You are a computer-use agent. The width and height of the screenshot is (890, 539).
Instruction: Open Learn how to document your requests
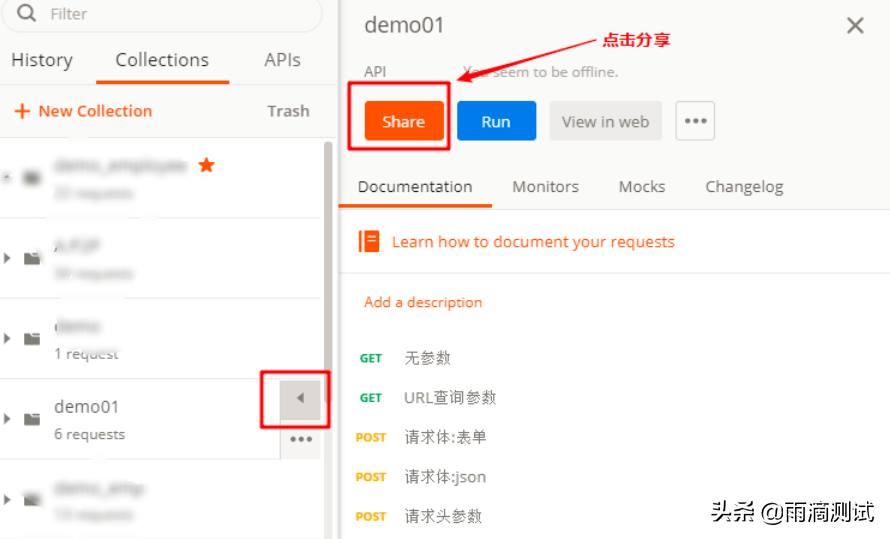tap(533, 242)
